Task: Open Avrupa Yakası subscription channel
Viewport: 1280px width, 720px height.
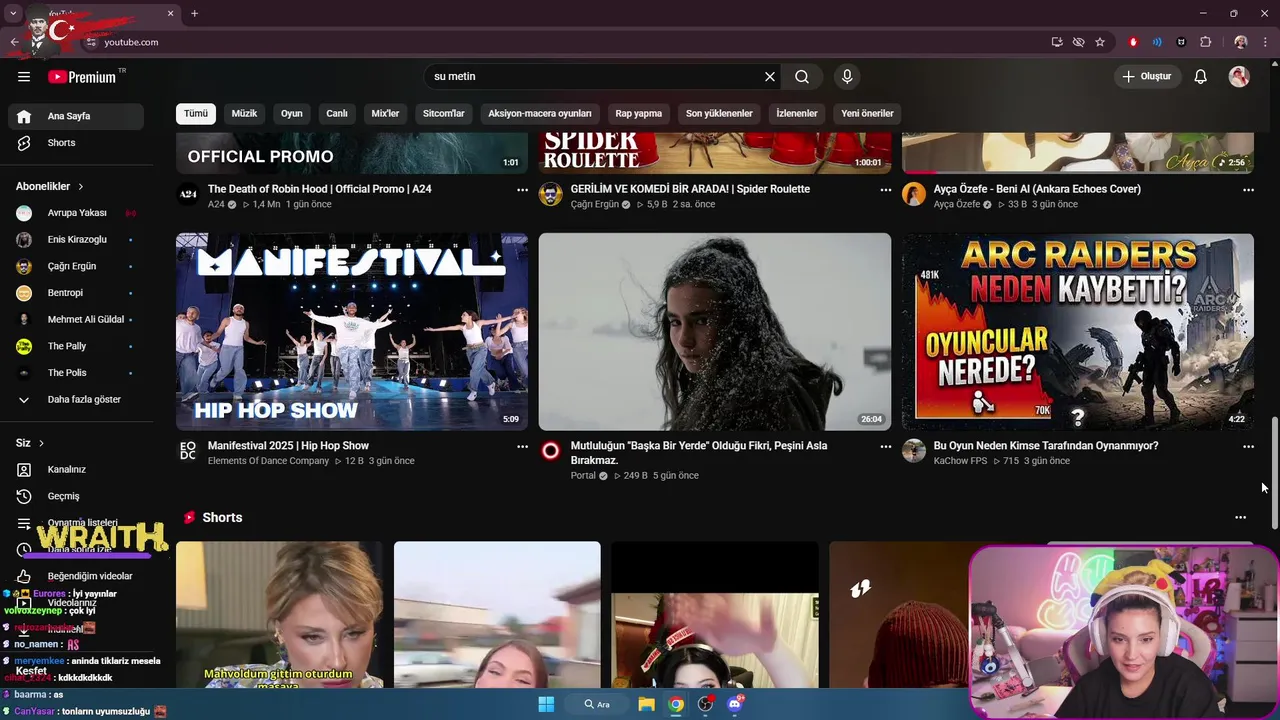Action: tap(76, 213)
